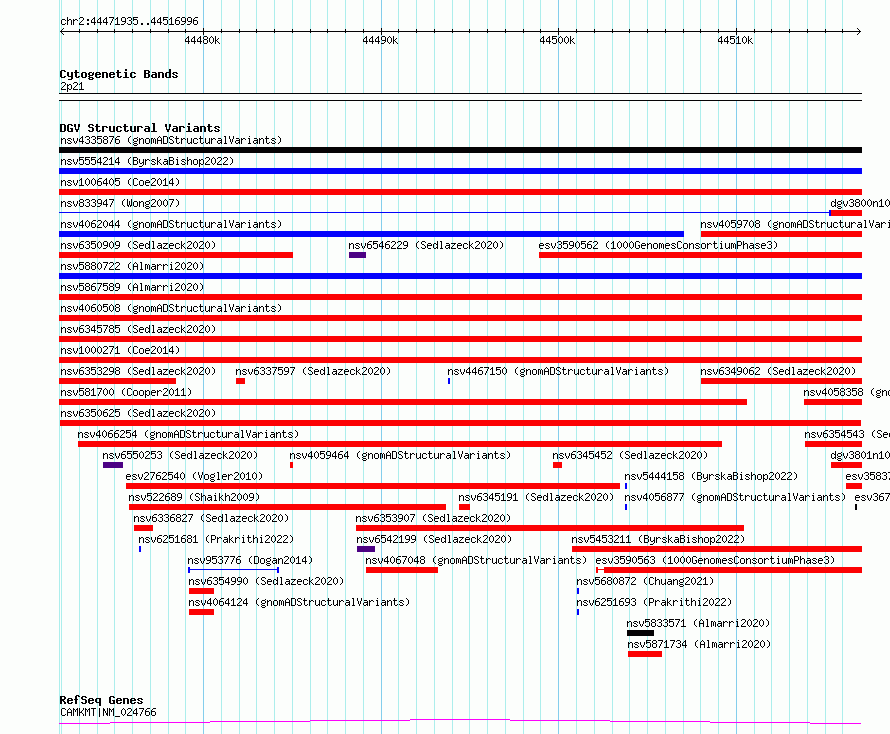Click the nsv6353298 Sedlazeck2020 label
This screenshot has height=734, width=890.
(x=138, y=371)
